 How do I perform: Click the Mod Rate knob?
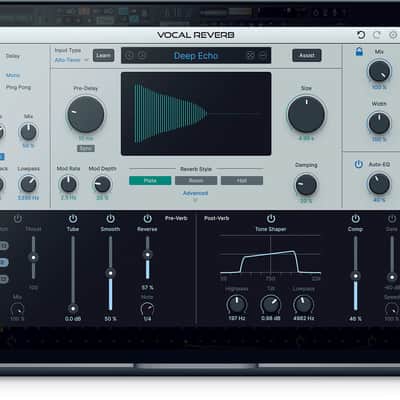(68, 184)
